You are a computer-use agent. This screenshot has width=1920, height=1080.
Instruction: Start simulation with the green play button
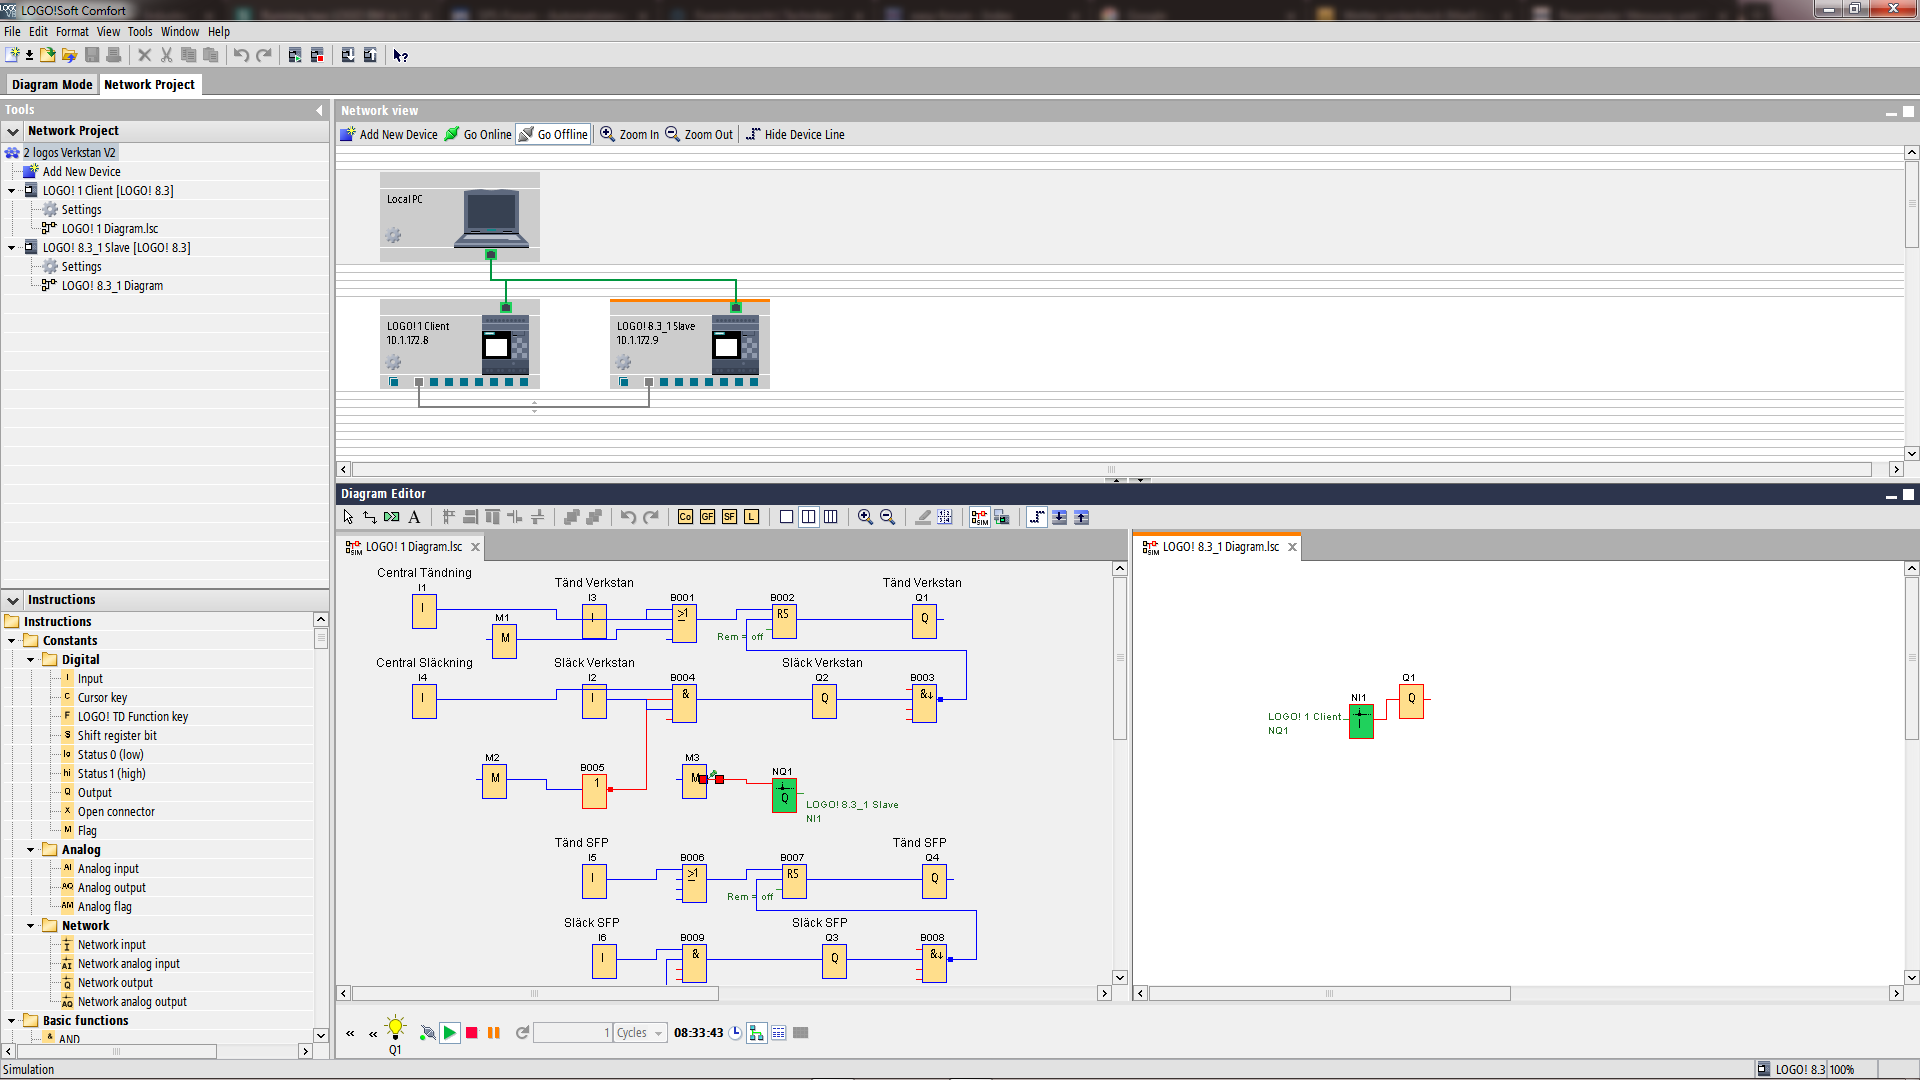[x=450, y=1033]
